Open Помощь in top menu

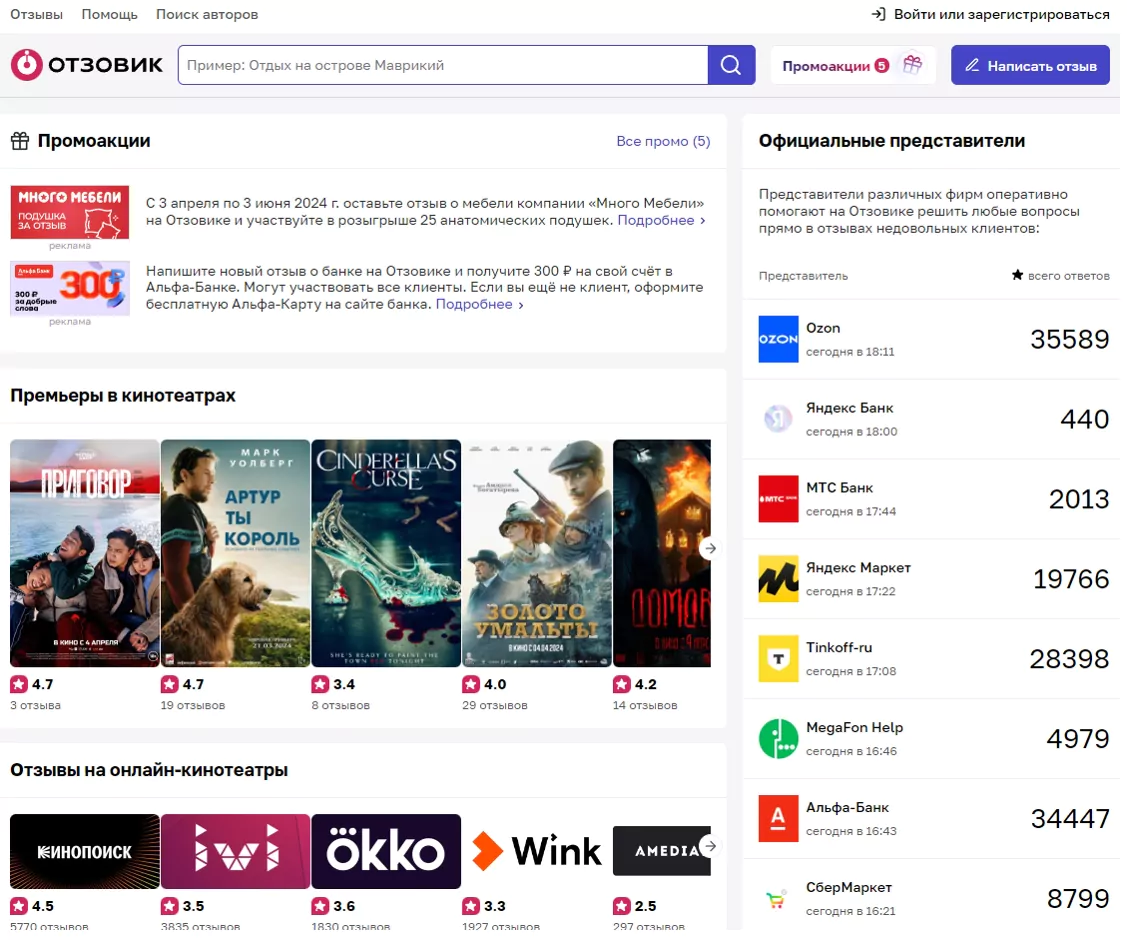pos(110,14)
